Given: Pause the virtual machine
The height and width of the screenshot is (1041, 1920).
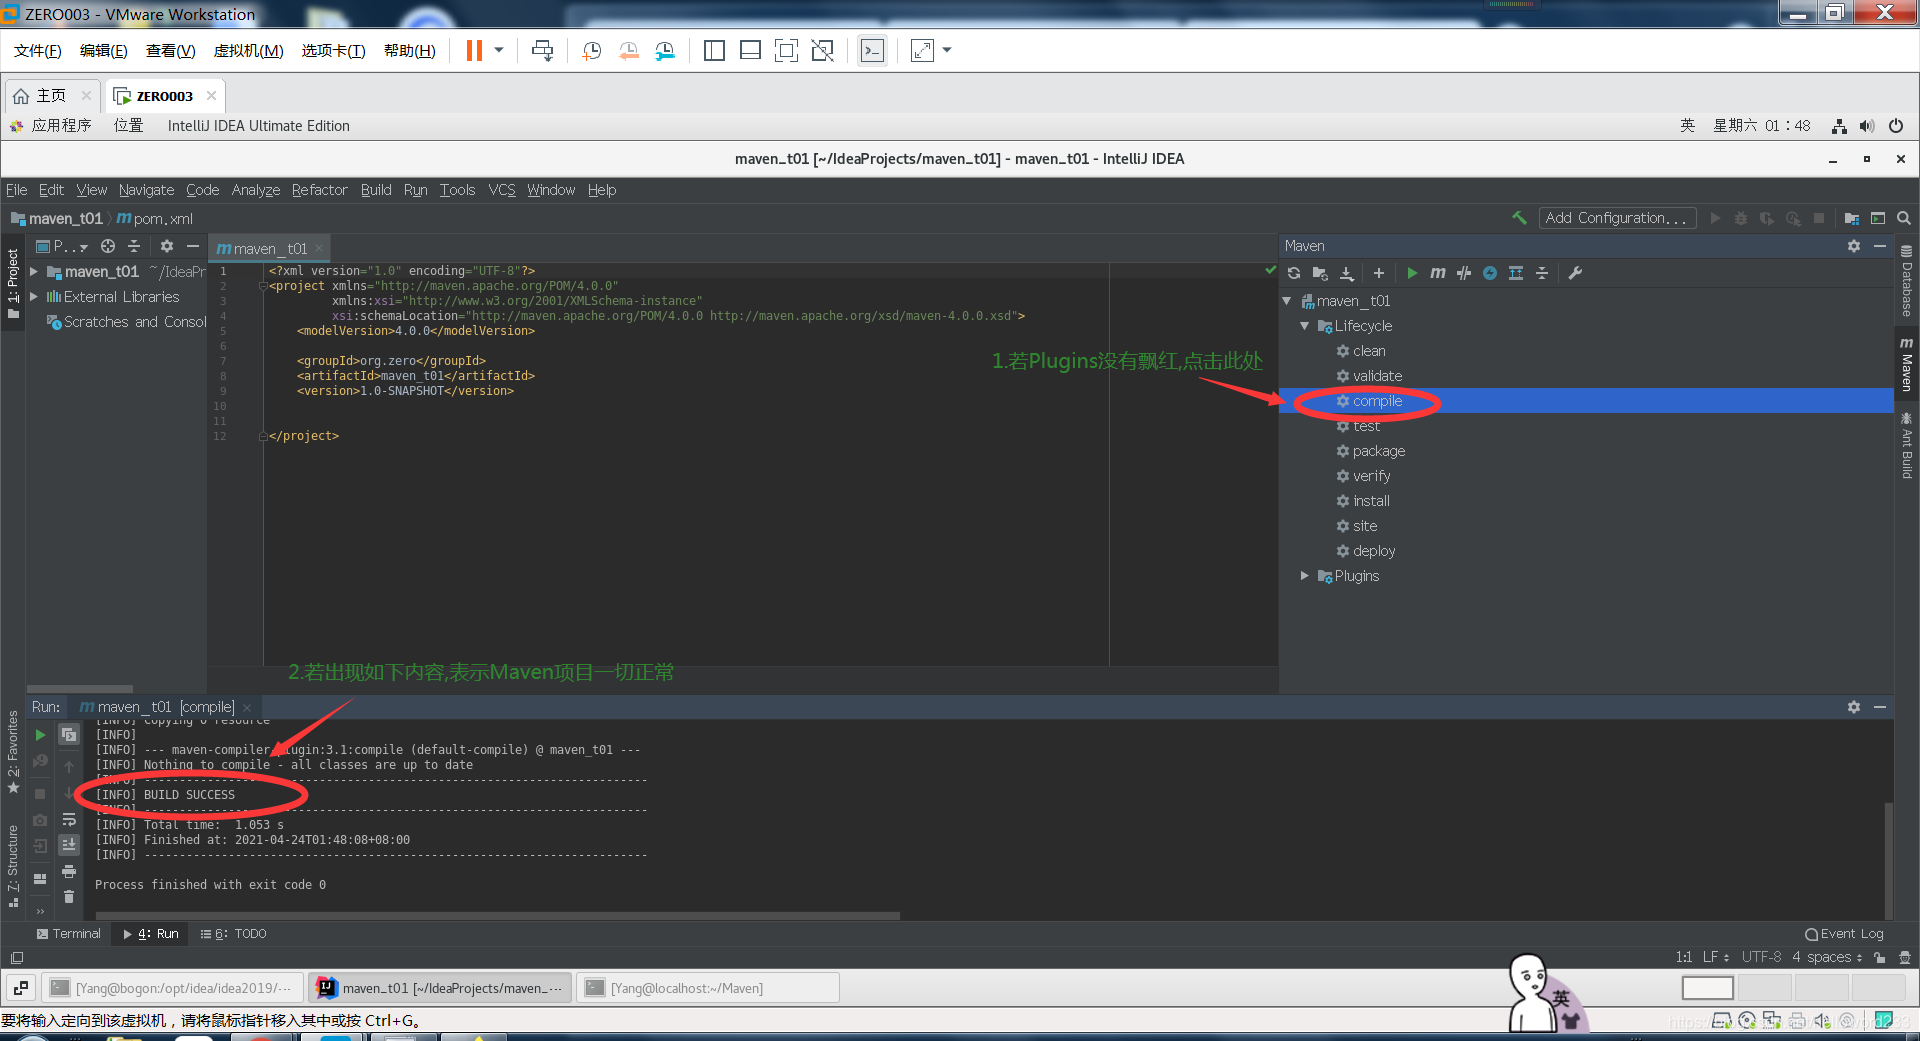Looking at the screenshot, I should coord(474,50).
